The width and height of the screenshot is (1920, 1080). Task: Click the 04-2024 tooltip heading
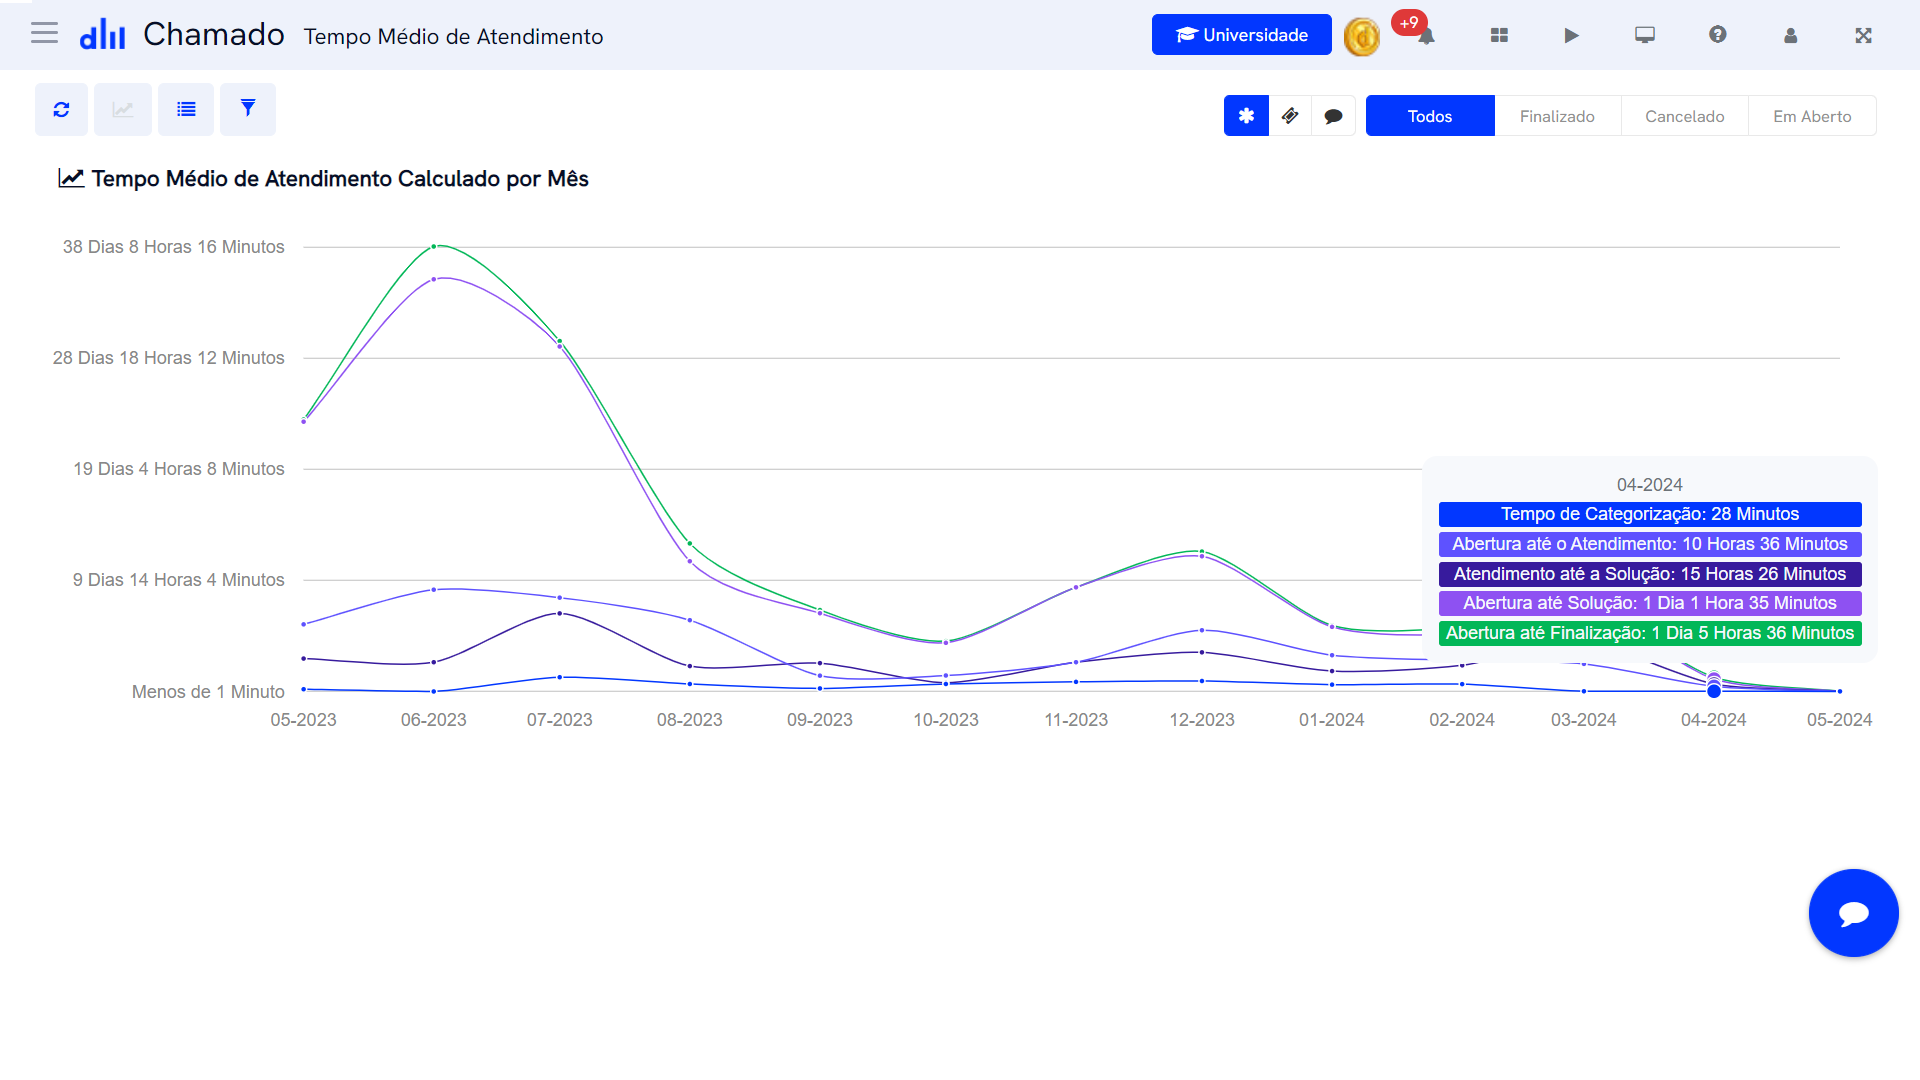[1649, 485]
